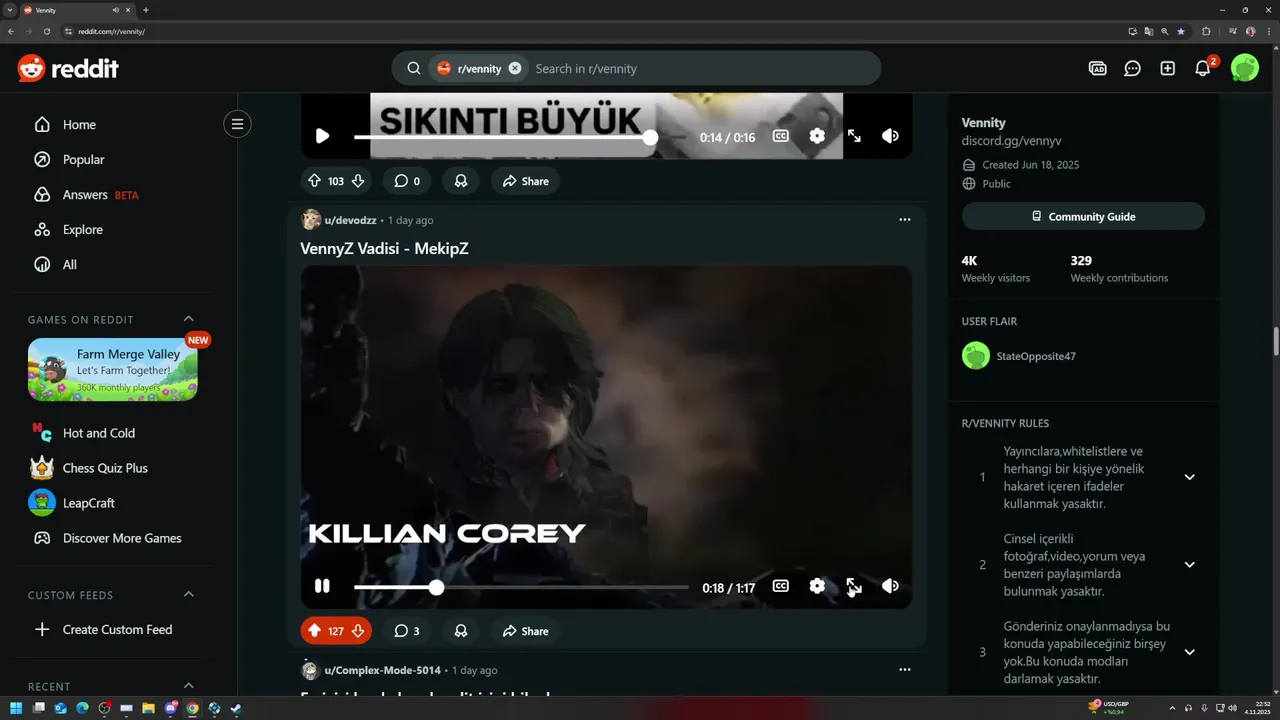Viewport: 1280px width, 720px height.
Task: Open options menu for Complex-Mode-5014 post
Action: coord(905,670)
